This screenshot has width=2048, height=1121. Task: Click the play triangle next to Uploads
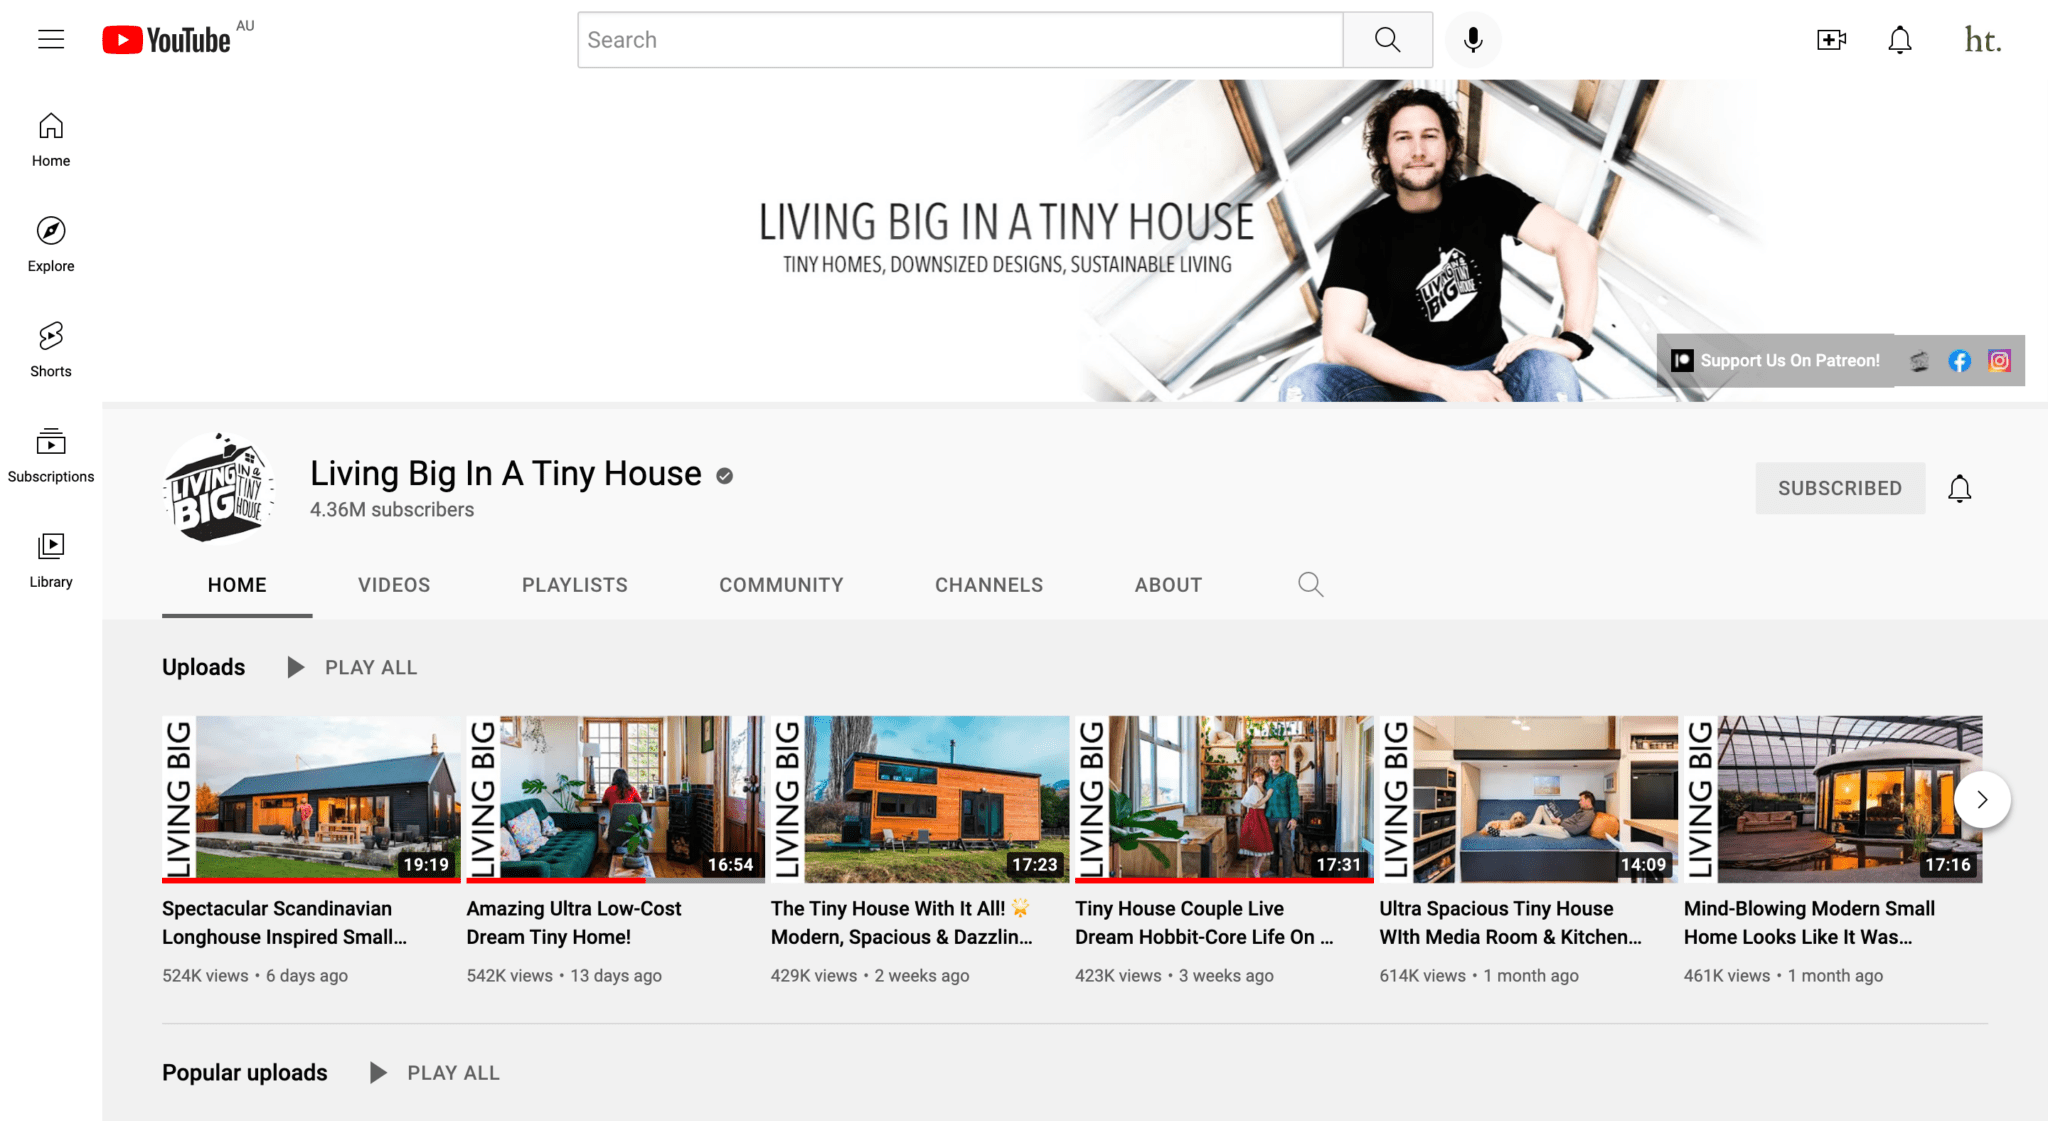tap(295, 667)
